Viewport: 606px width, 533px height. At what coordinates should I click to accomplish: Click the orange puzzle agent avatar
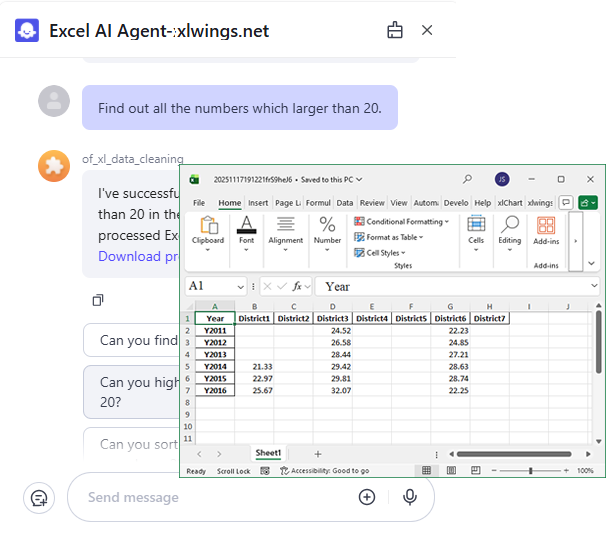54,166
